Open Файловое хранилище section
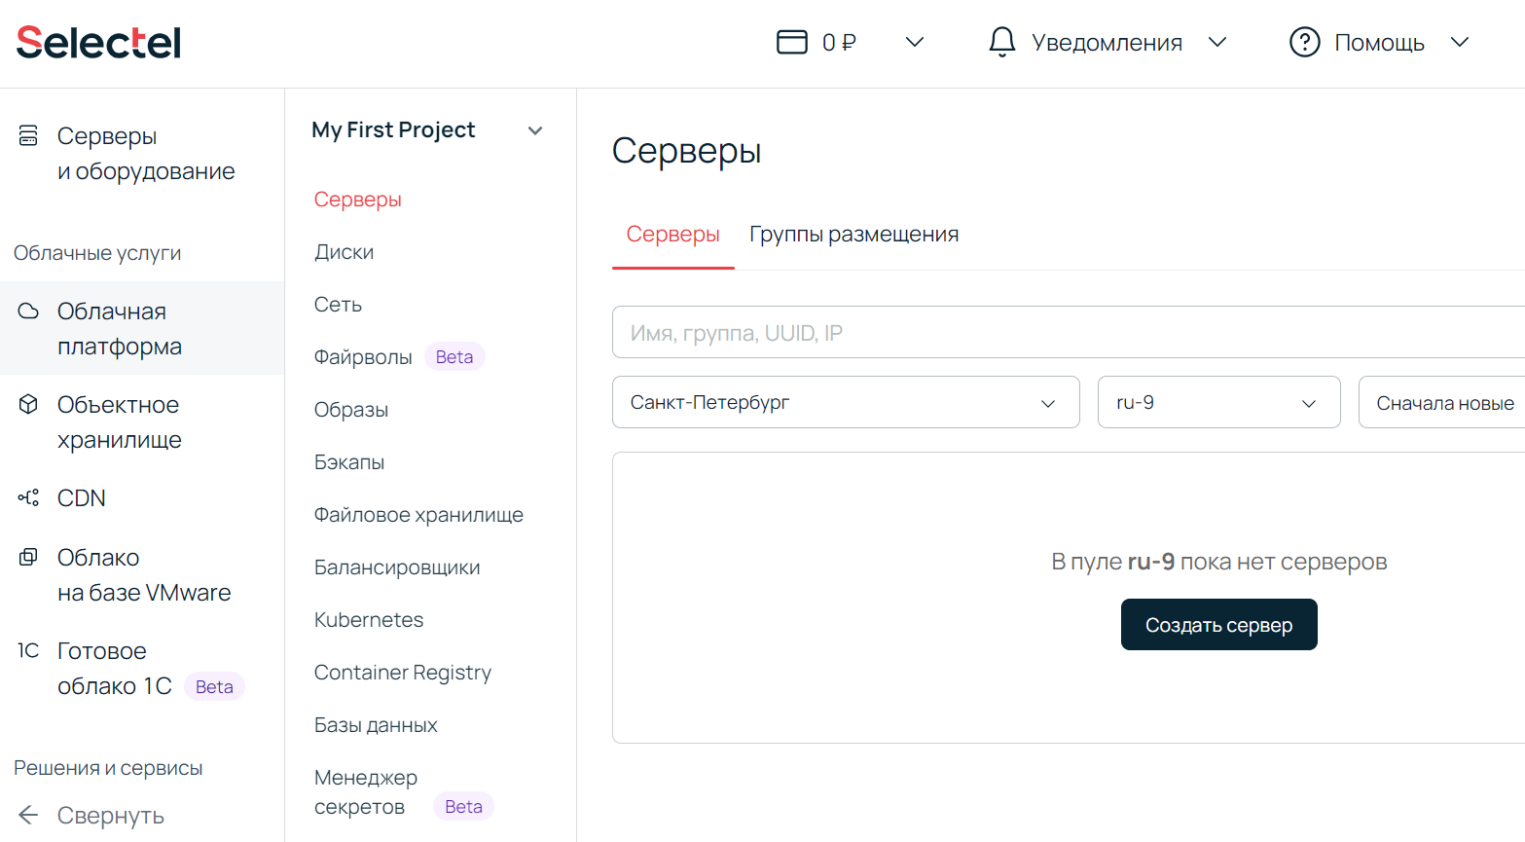Screen dimensions: 1525x842 418,515
